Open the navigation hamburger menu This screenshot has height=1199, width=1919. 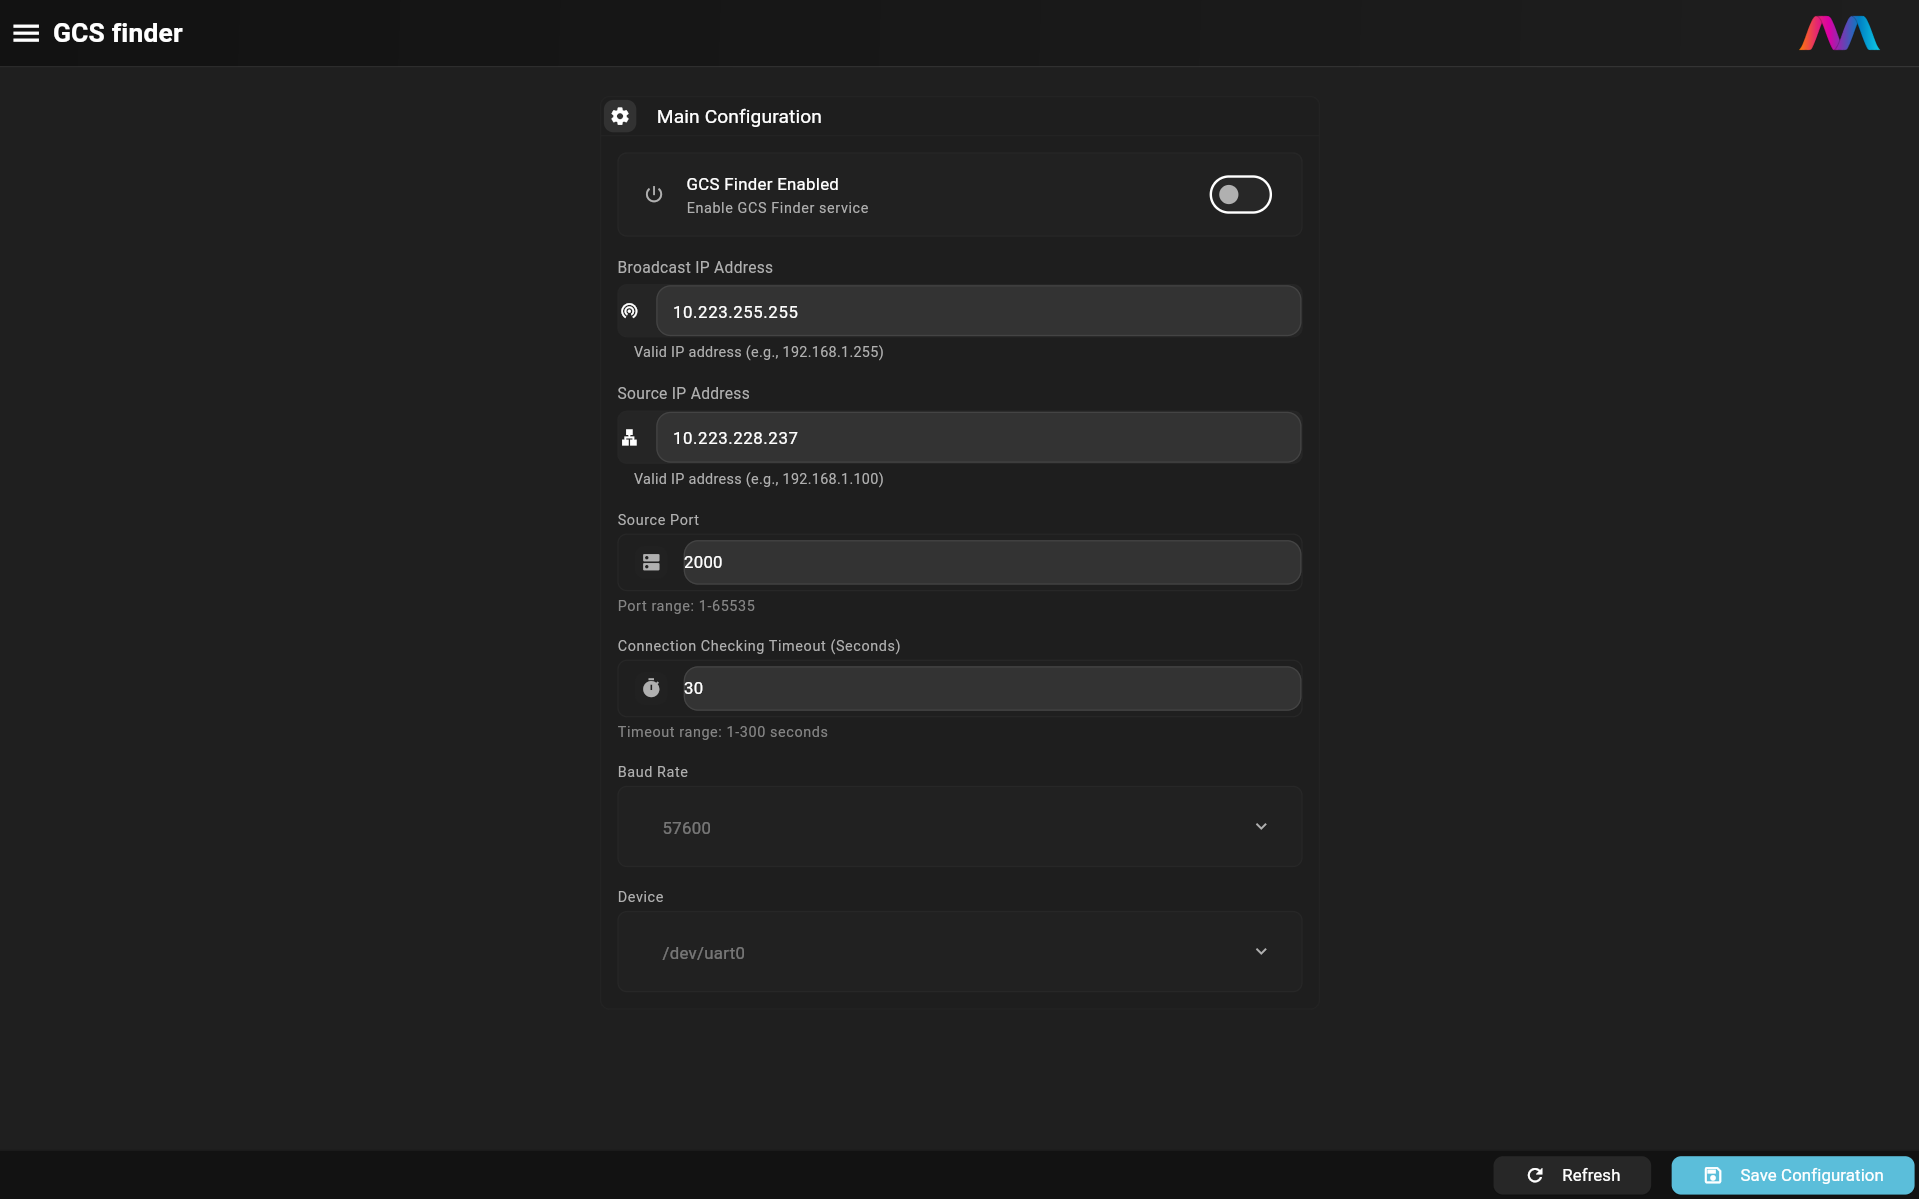coord(25,32)
